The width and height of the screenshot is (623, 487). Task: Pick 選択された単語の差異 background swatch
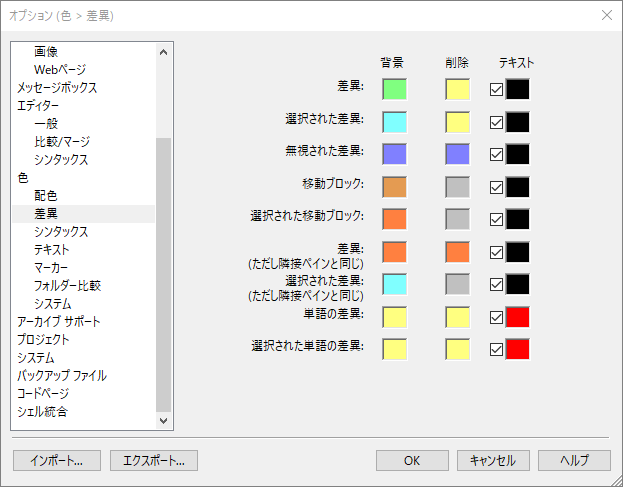coord(395,350)
